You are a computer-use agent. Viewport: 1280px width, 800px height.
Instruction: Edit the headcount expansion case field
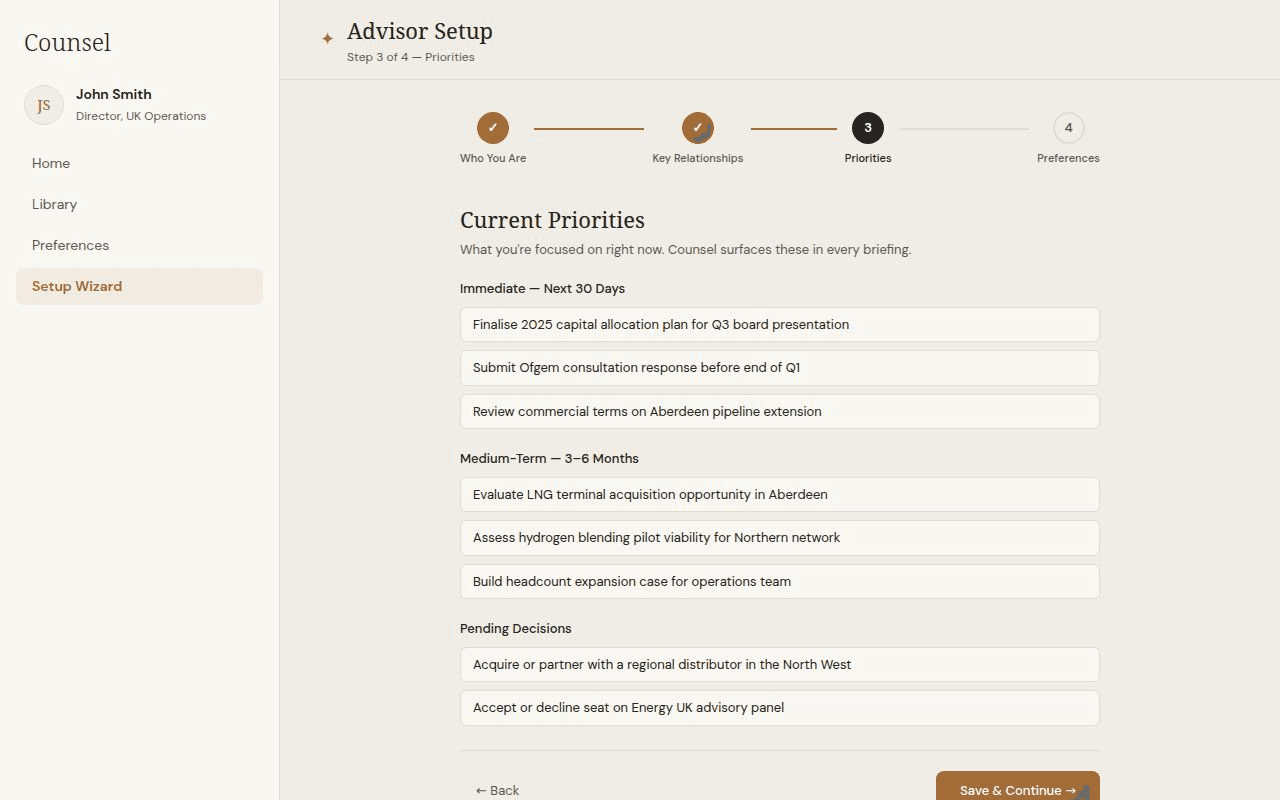point(780,581)
